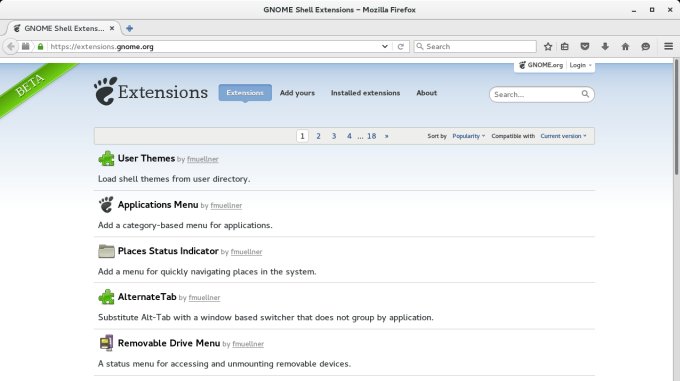Click the Removable Drive Menu icon

(x=106, y=343)
